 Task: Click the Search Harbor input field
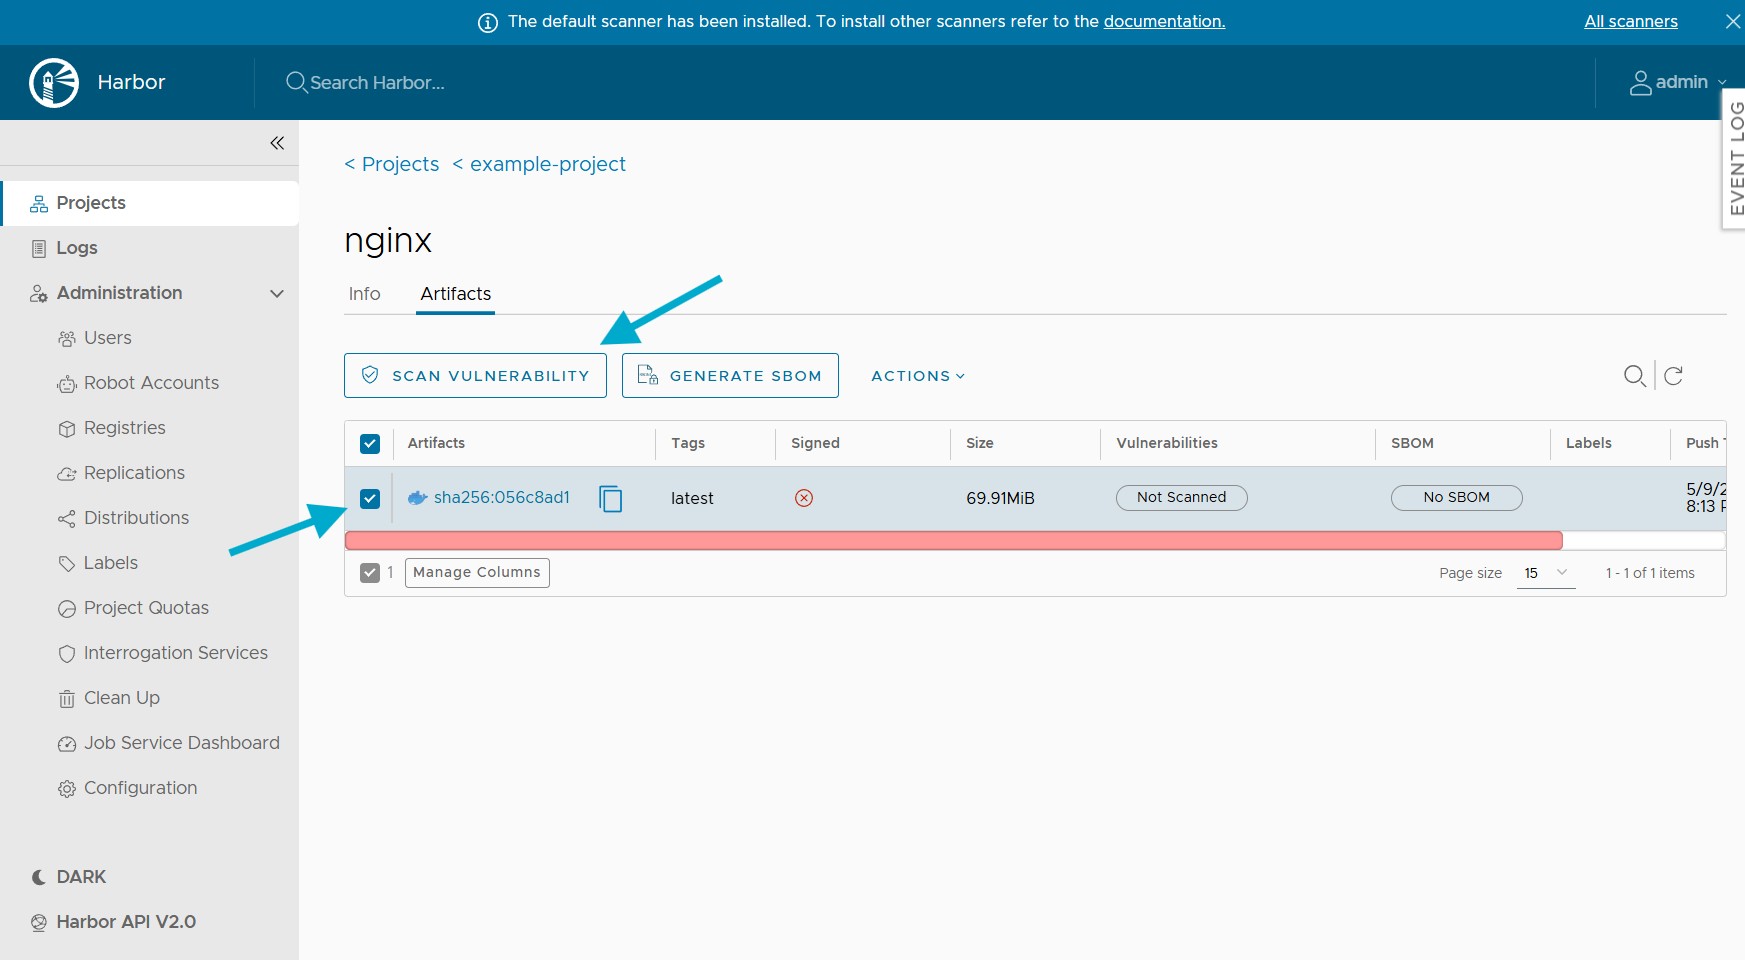(400, 82)
